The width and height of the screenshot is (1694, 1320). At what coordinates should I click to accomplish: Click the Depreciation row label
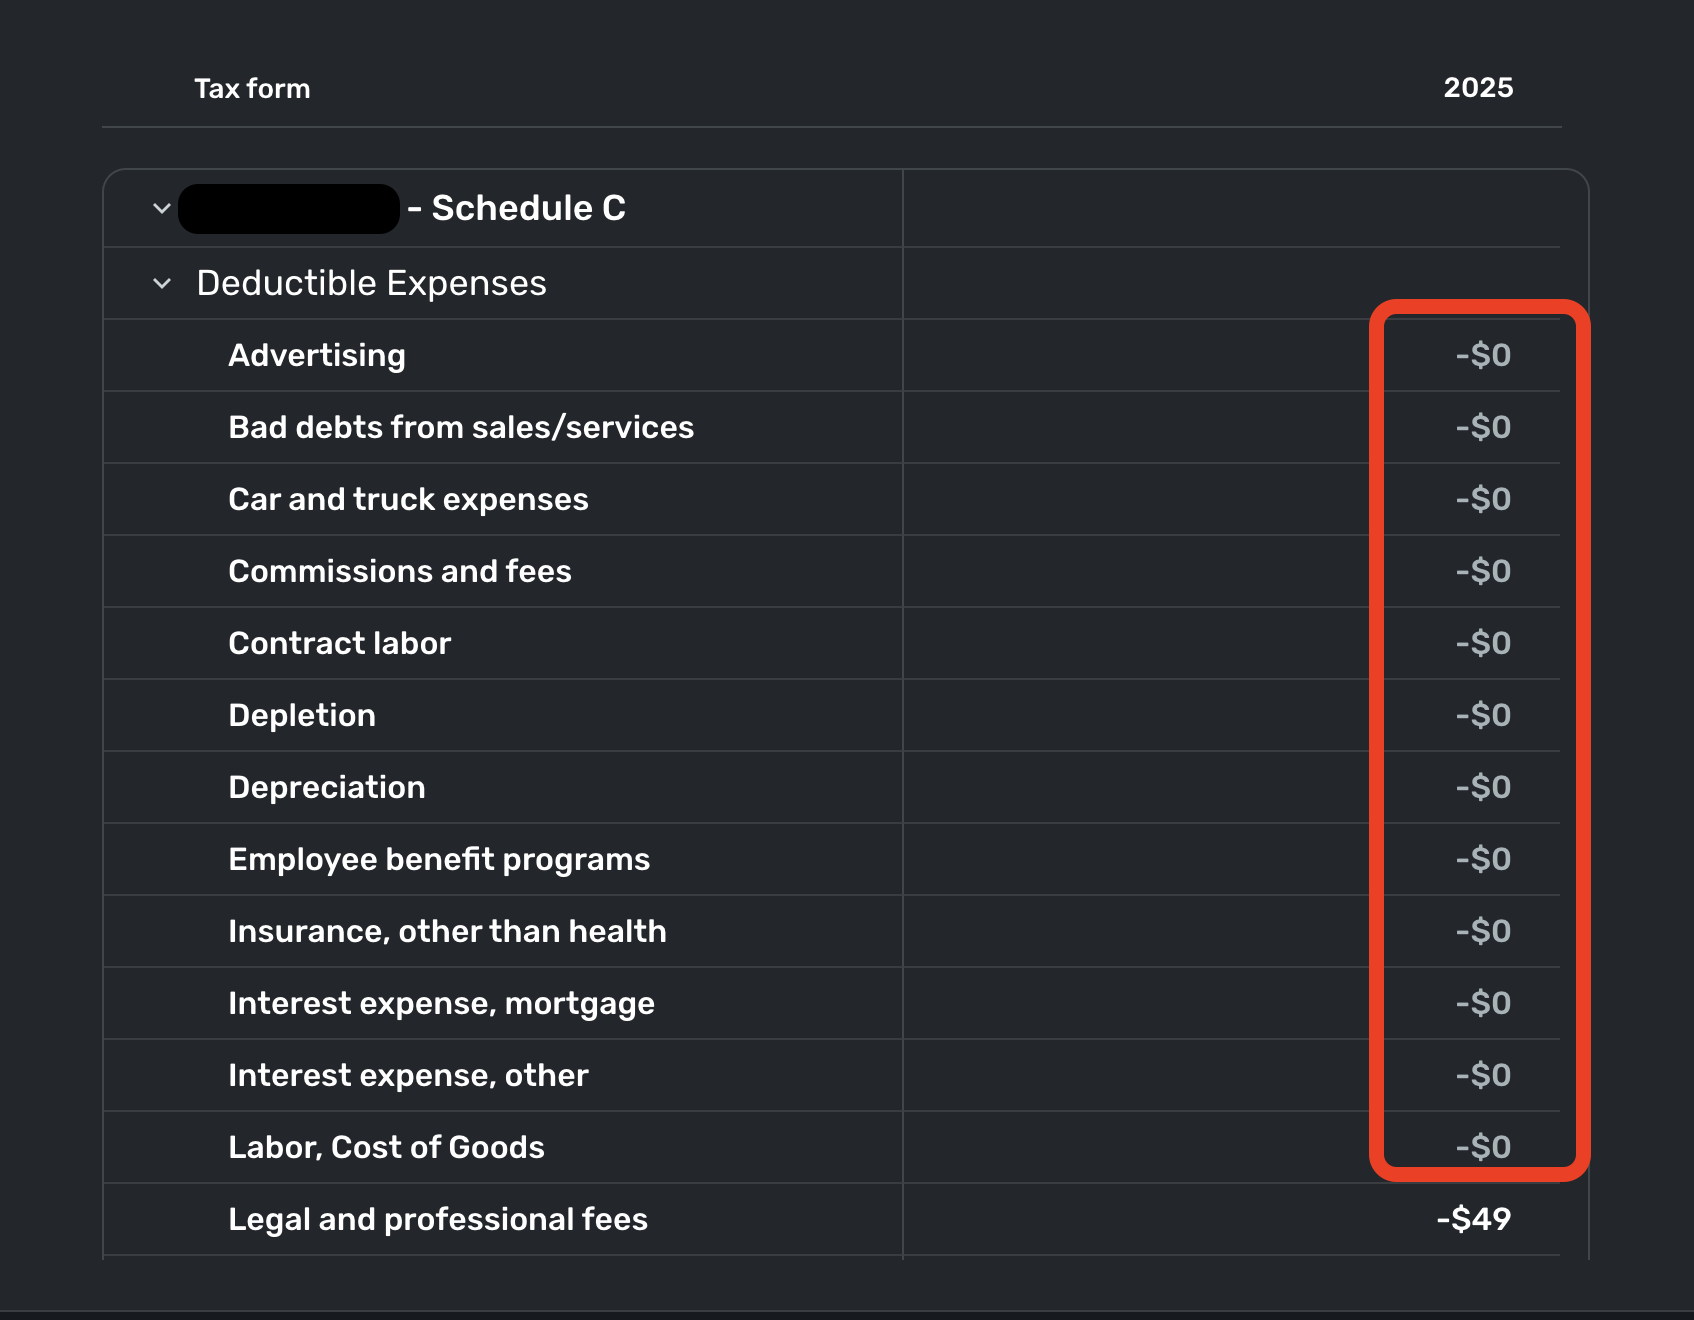point(327,788)
